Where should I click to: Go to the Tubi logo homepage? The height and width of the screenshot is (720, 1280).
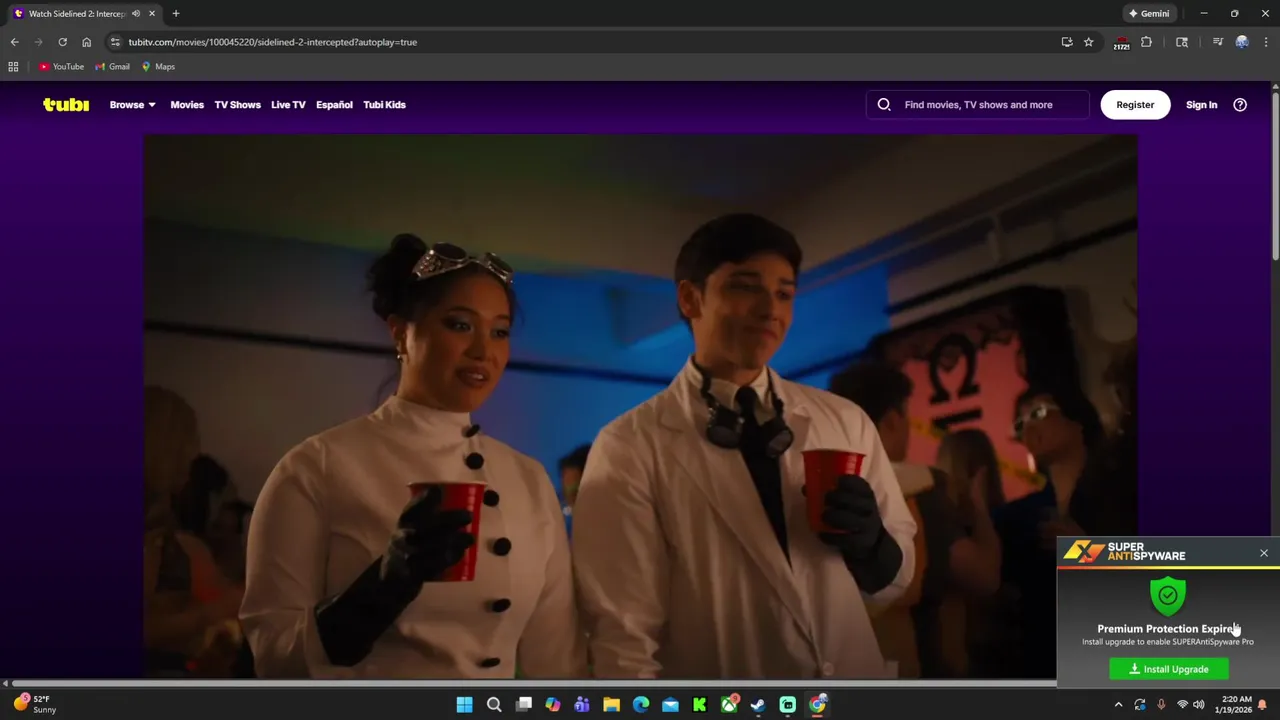click(66, 104)
